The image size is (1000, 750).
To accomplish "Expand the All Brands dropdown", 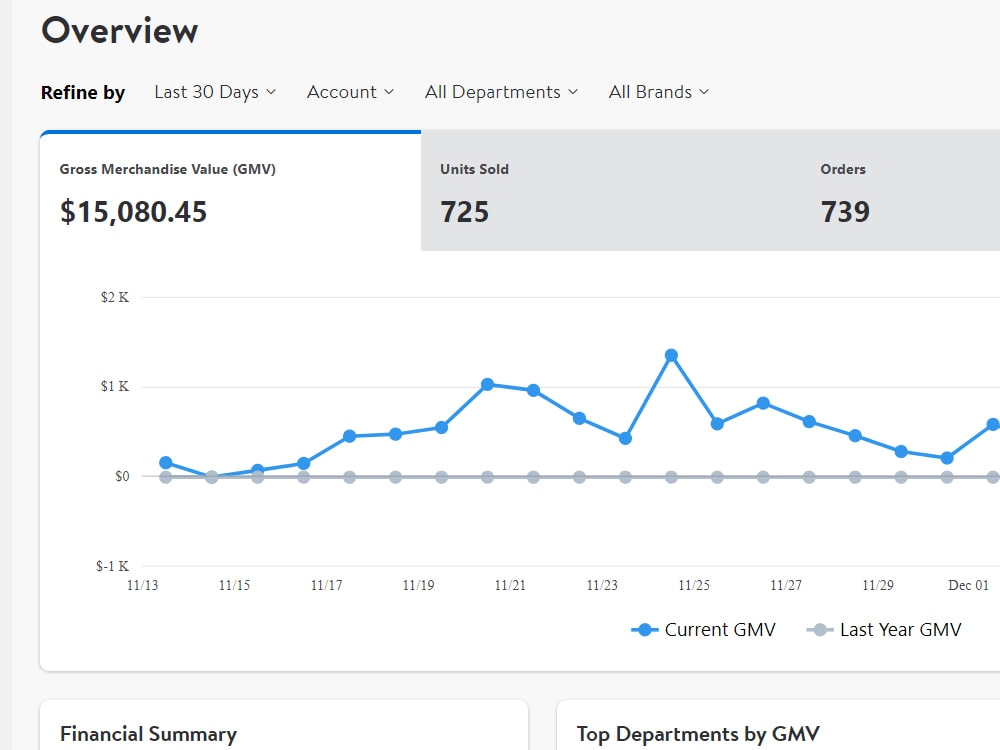I will (x=651, y=92).
